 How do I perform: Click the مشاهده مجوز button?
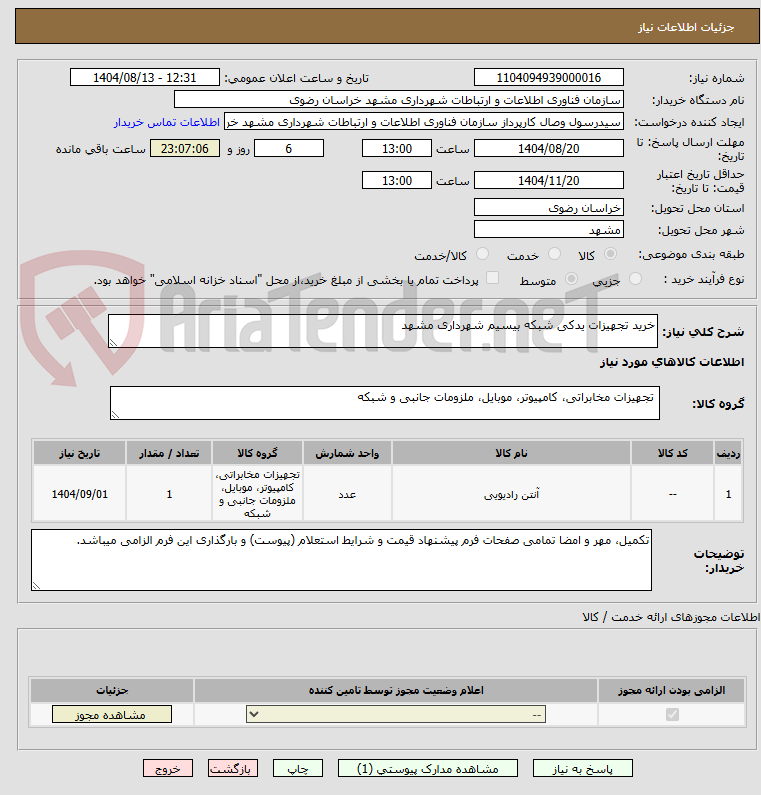click(x=112, y=714)
